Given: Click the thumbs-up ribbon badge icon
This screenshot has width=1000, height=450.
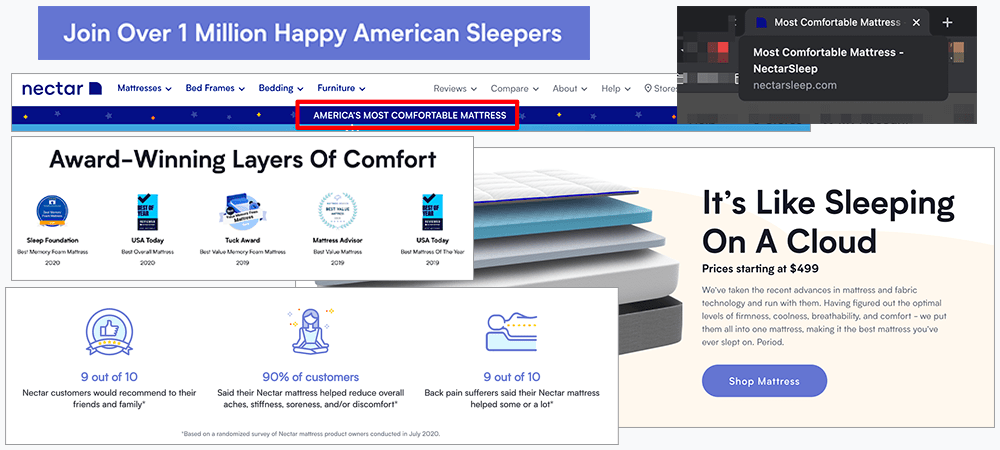Looking at the screenshot, I should point(109,331).
